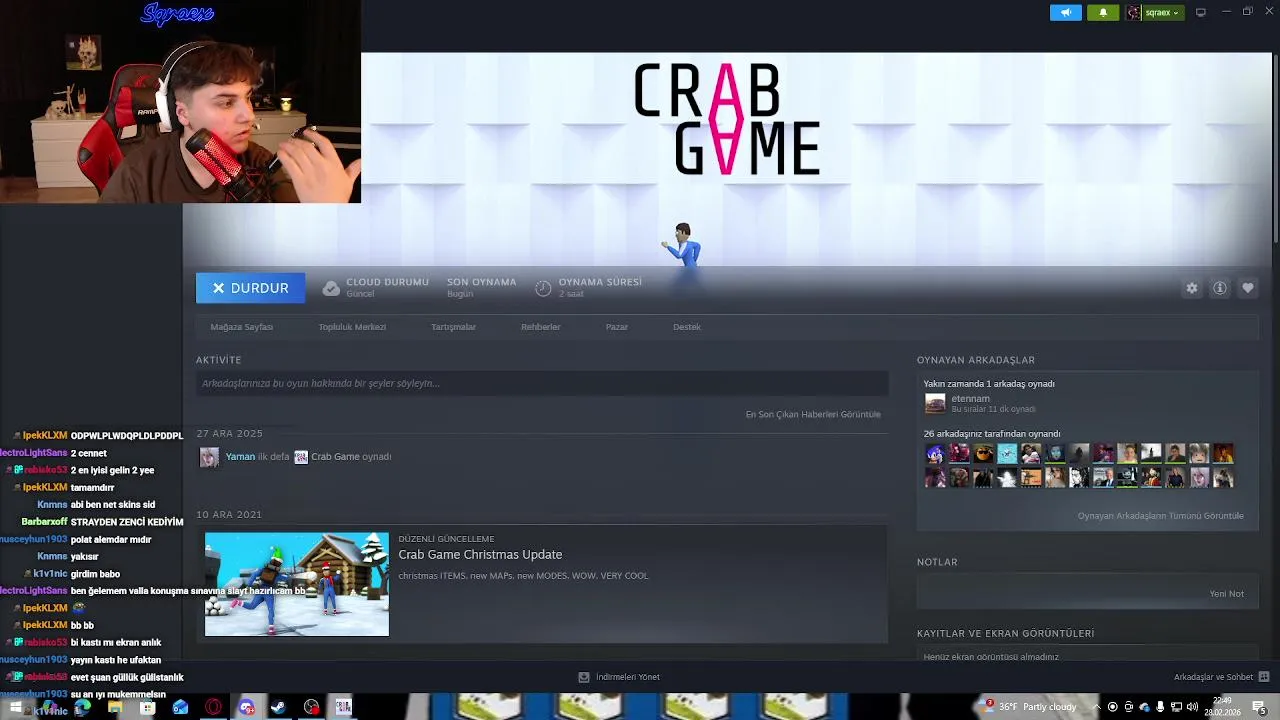Image resolution: width=1280 pixels, height=720 pixels.
Task: Open the clock and date 22:49
Action: pyautogui.click(x=1223, y=707)
